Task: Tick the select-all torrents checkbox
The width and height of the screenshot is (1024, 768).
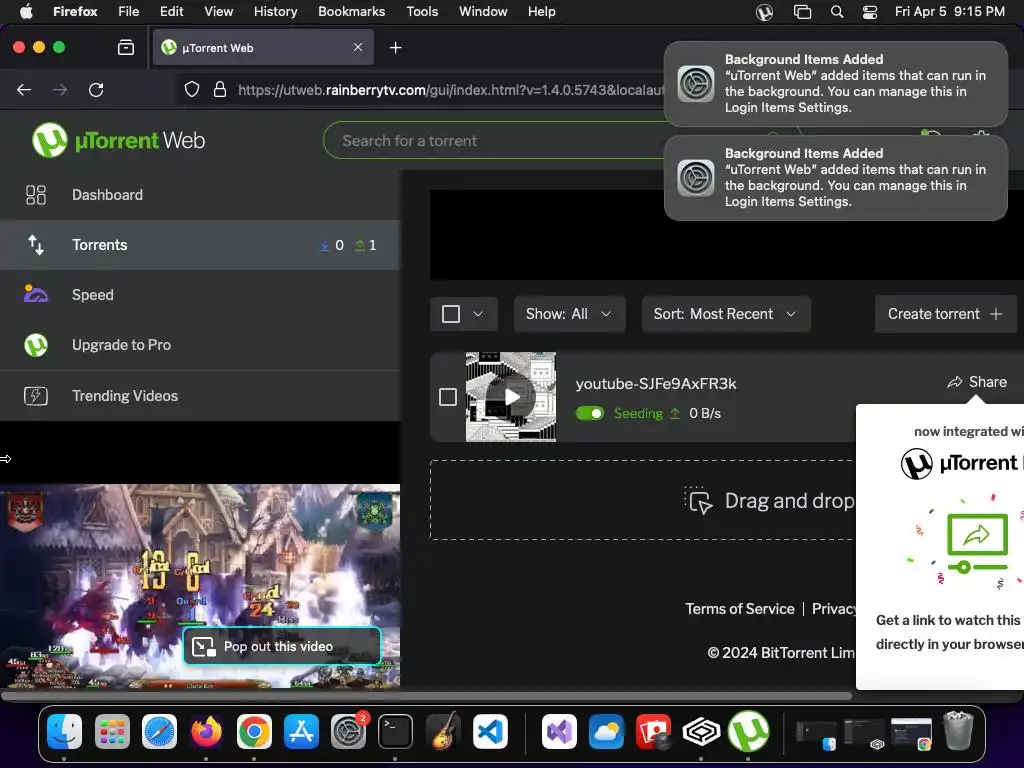Action: pos(451,314)
